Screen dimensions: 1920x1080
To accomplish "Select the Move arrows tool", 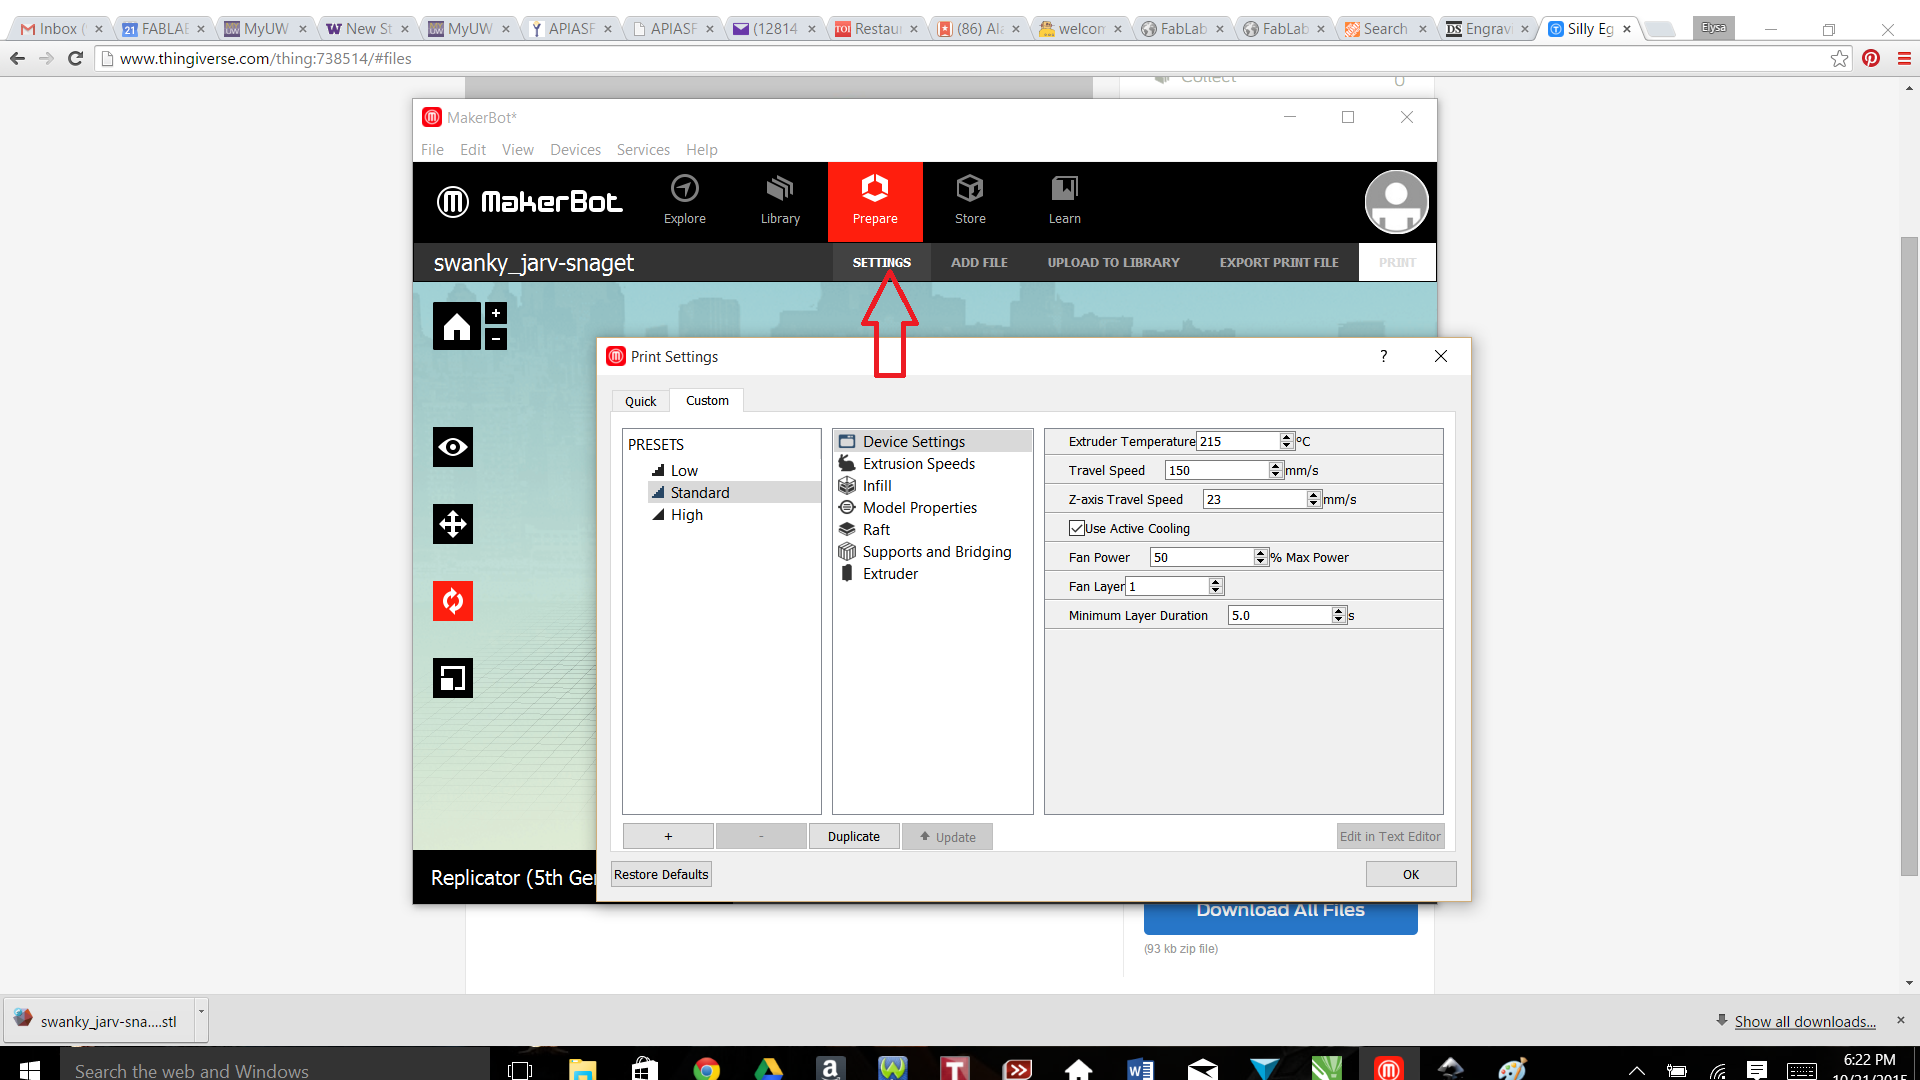I will point(453,524).
